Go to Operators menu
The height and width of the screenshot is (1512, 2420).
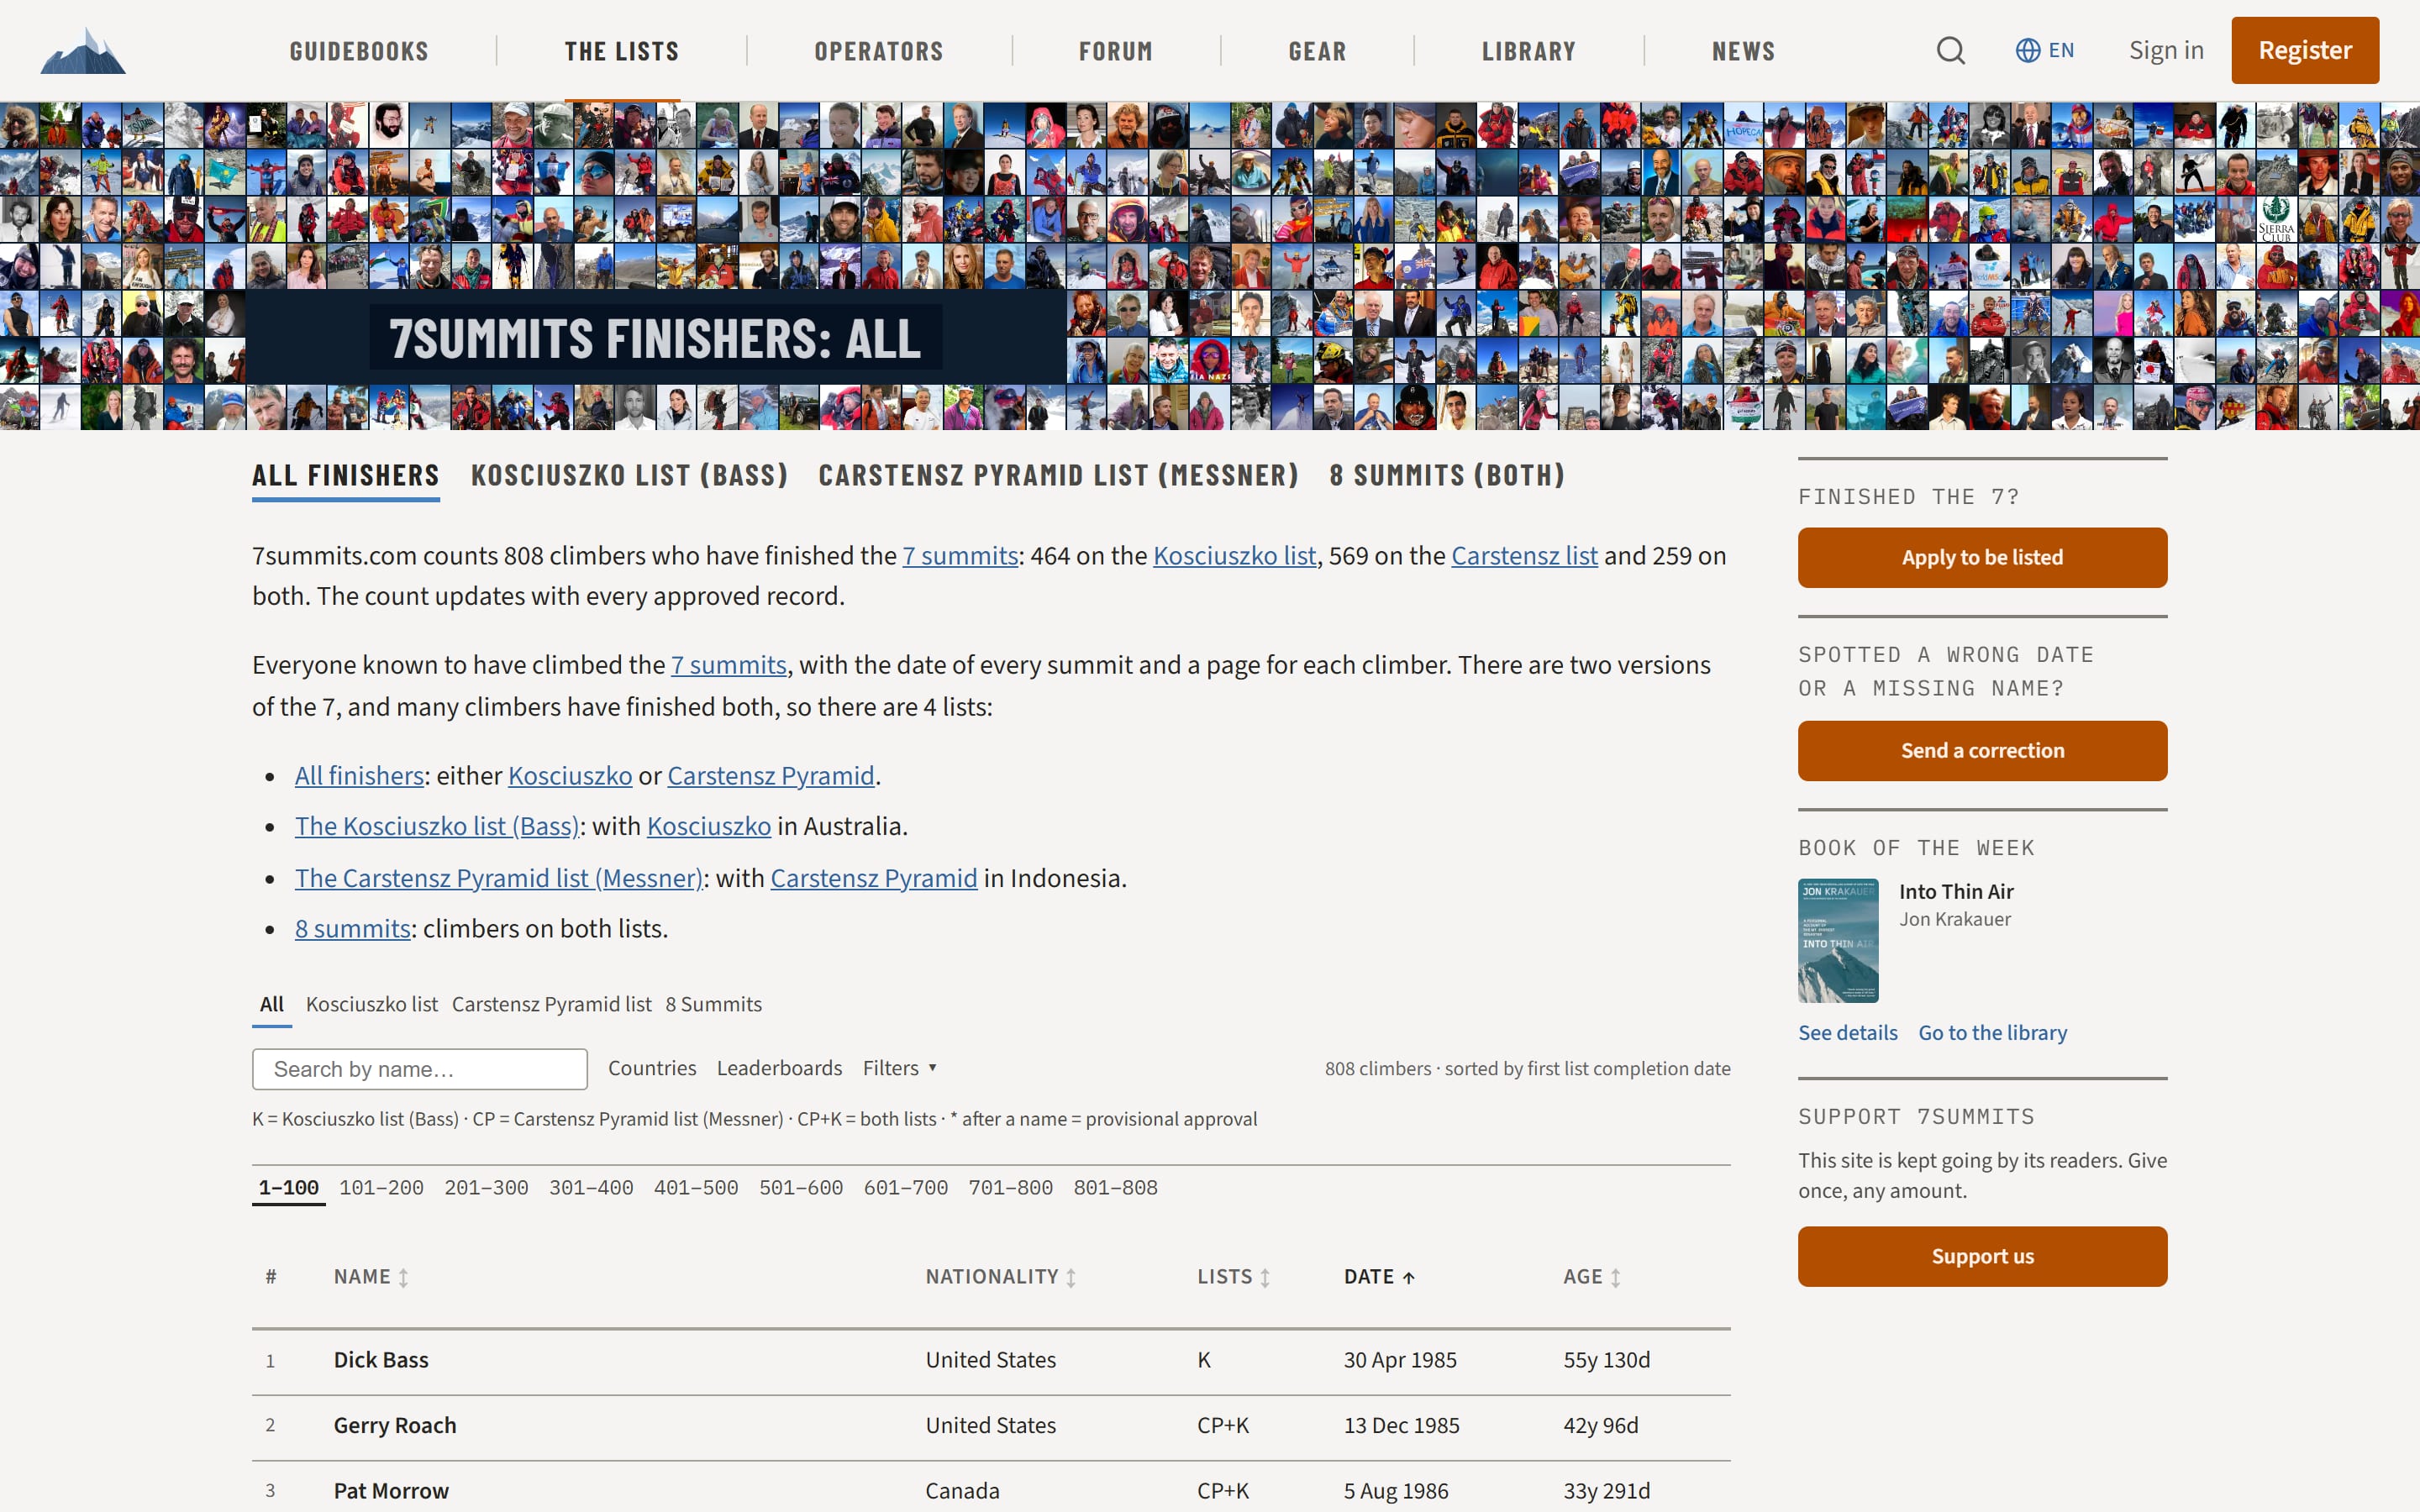pyautogui.click(x=878, y=51)
